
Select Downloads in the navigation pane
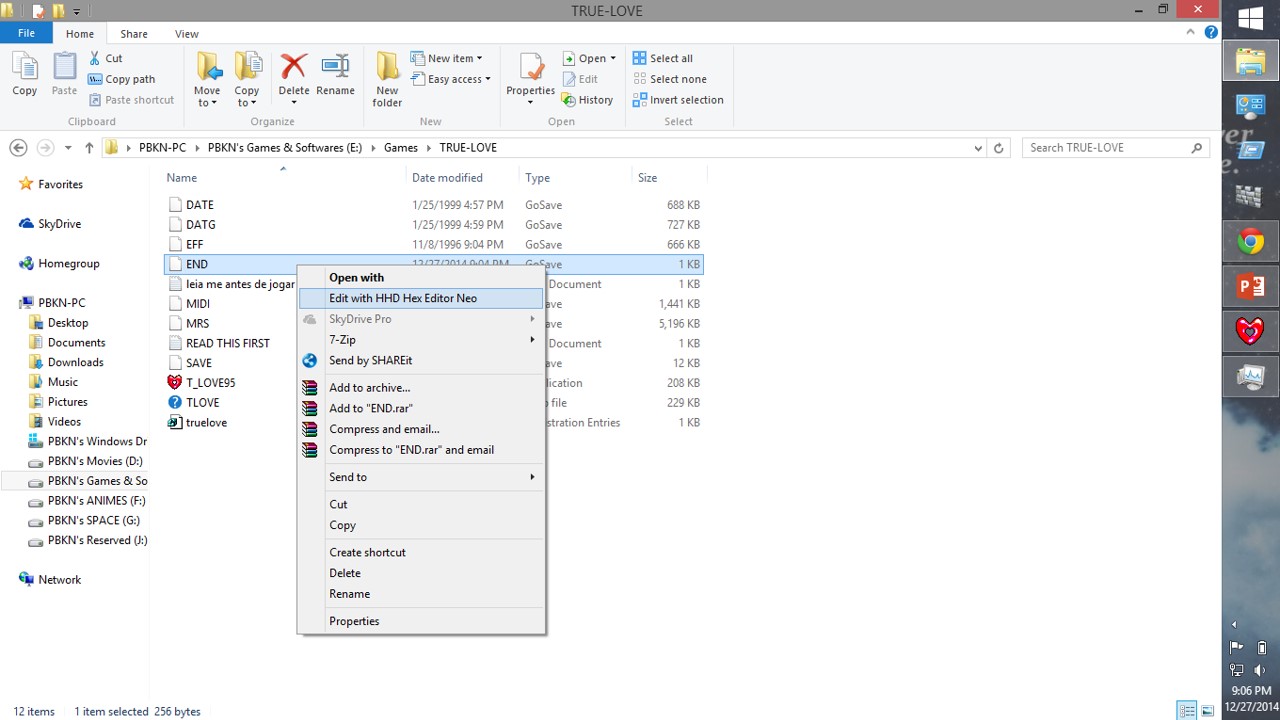click(75, 362)
